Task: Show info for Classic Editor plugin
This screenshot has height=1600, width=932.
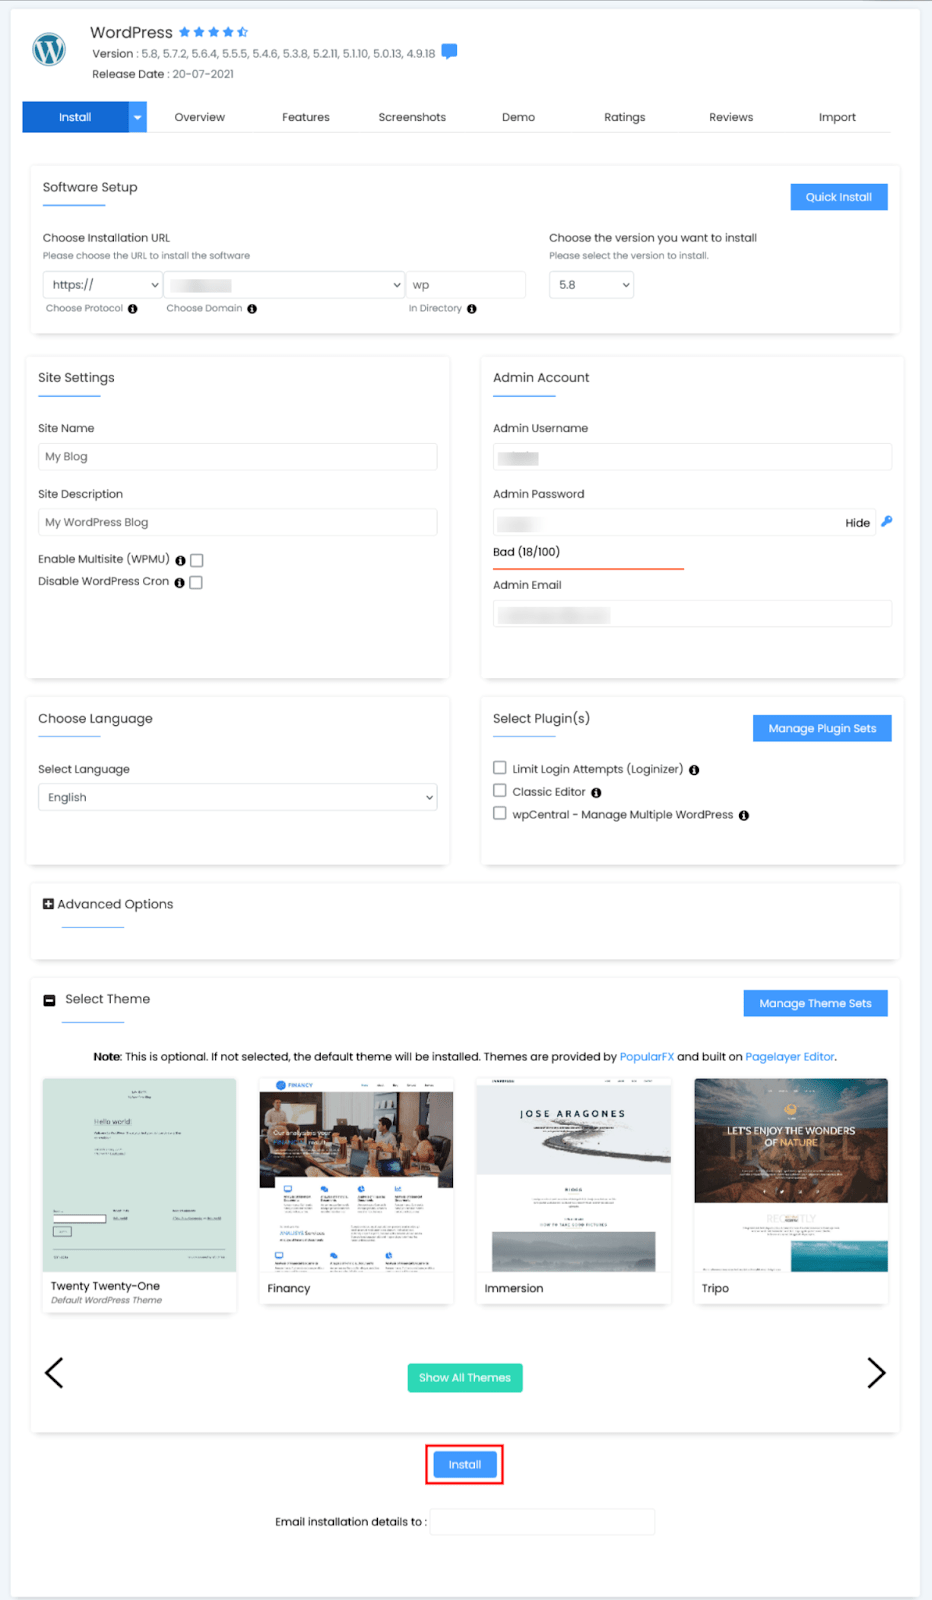Action: point(596,793)
